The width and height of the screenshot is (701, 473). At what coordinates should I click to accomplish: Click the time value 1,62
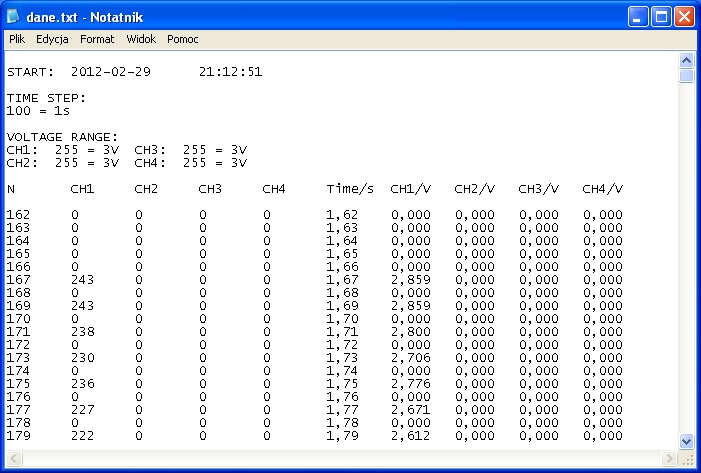pyautogui.click(x=342, y=215)
